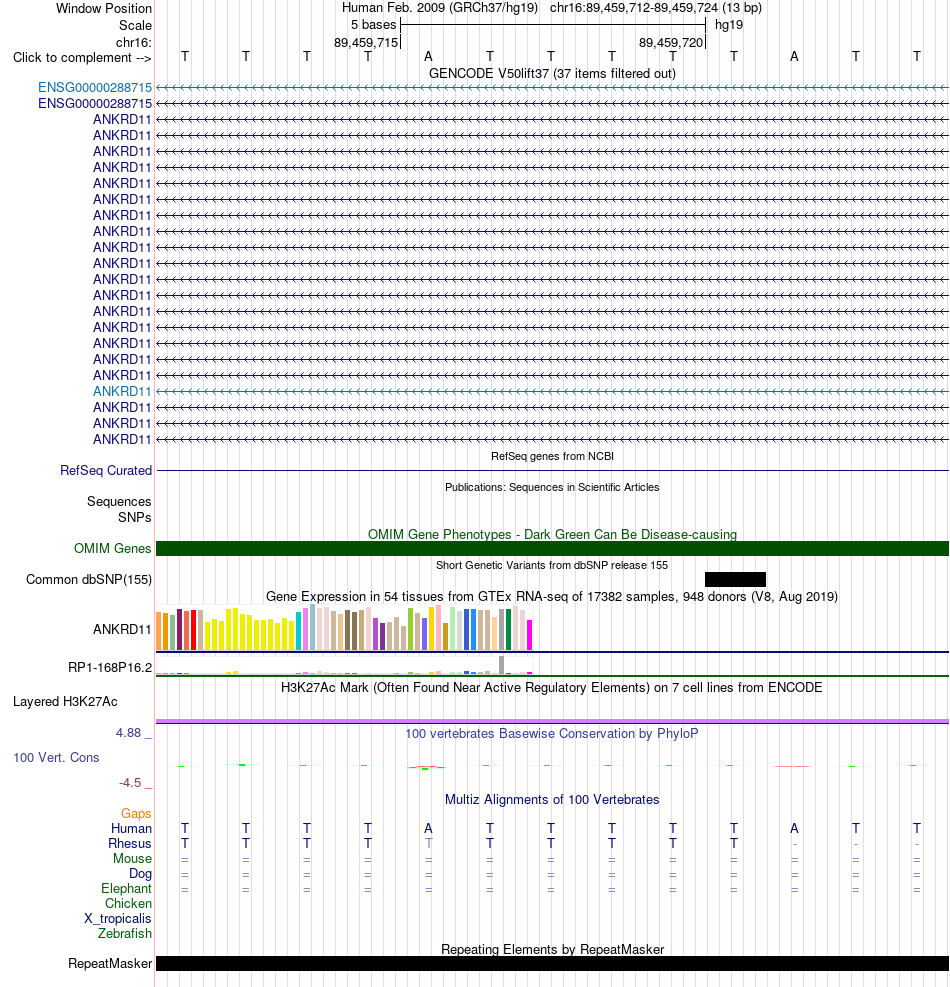This screenshot has height=987, width=950.
Task: Open 'Short Genetic Variants from dbSNP release 155' title
Action: pos(552,565)
